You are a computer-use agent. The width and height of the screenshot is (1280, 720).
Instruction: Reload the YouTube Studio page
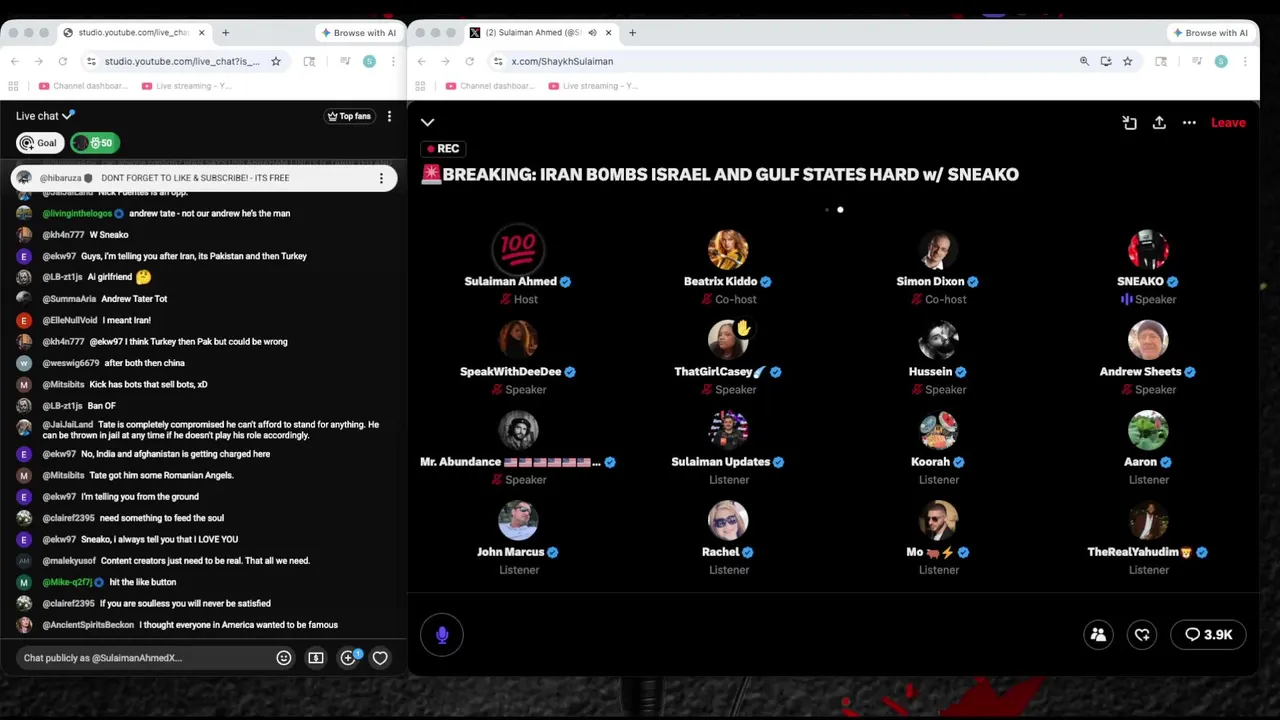62,61
